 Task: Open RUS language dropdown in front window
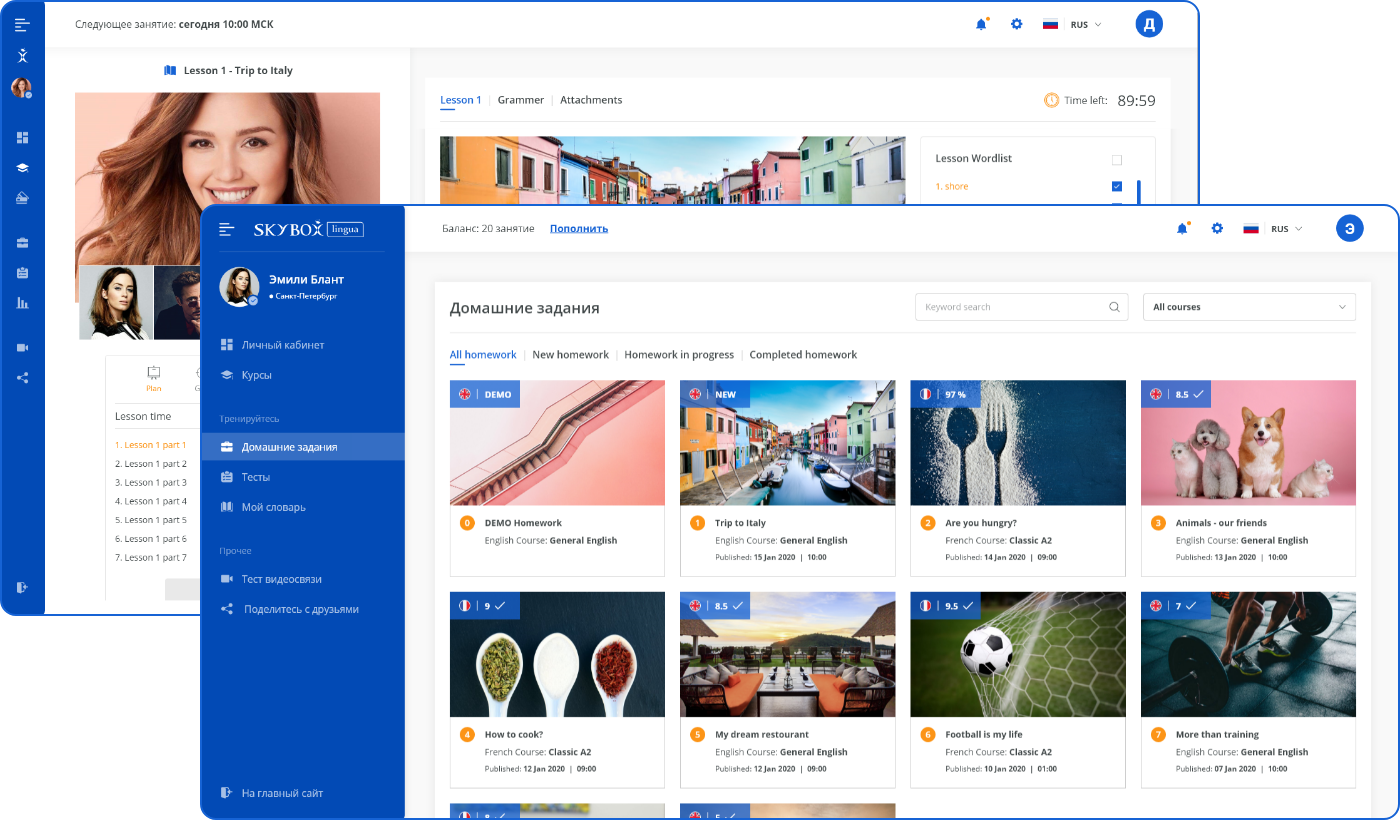(1273, 229)
